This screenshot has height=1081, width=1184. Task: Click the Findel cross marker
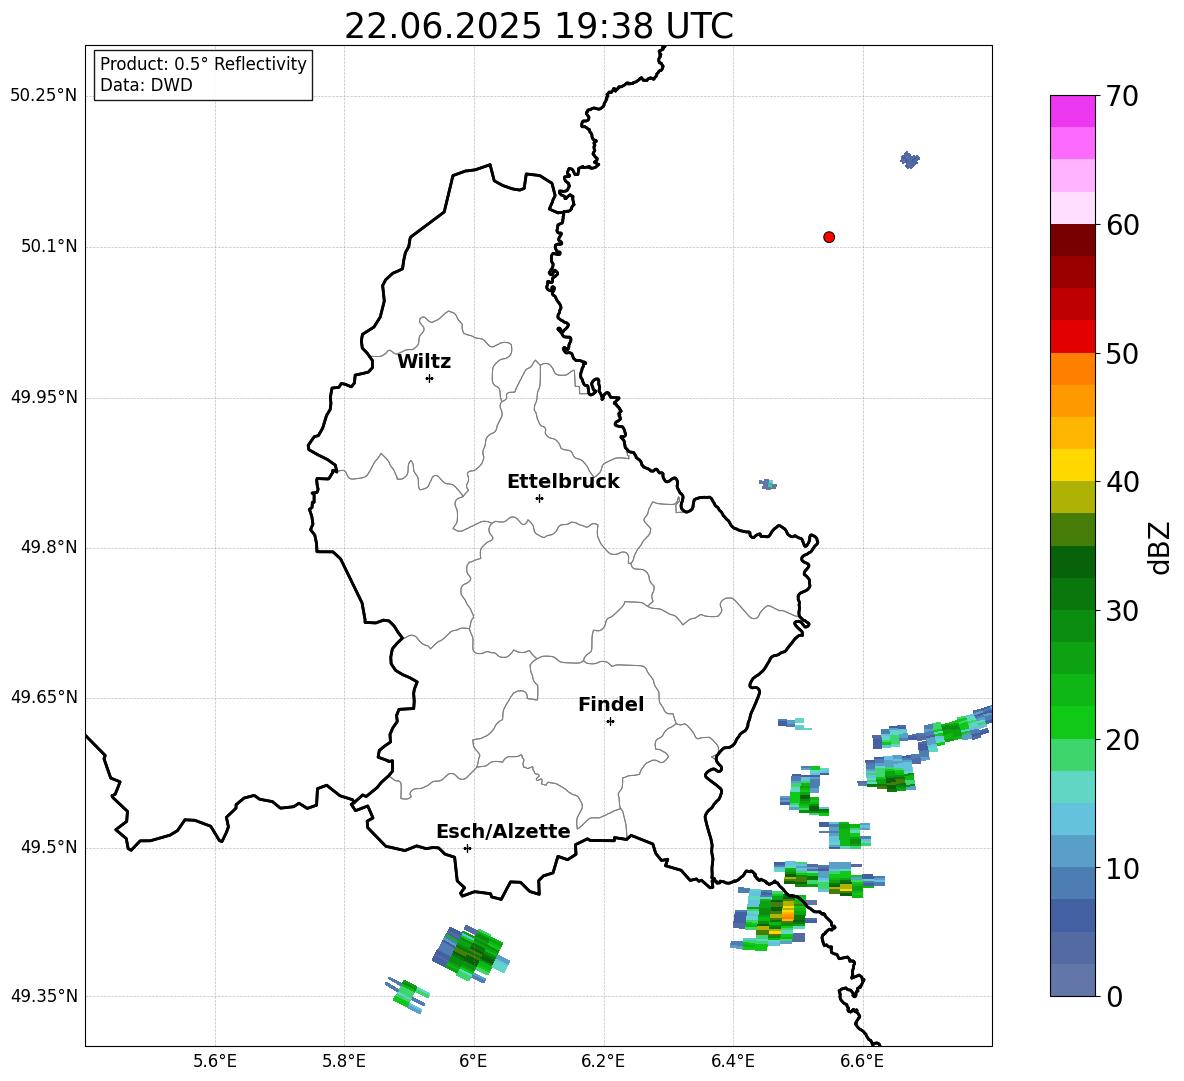click(610, 722)
